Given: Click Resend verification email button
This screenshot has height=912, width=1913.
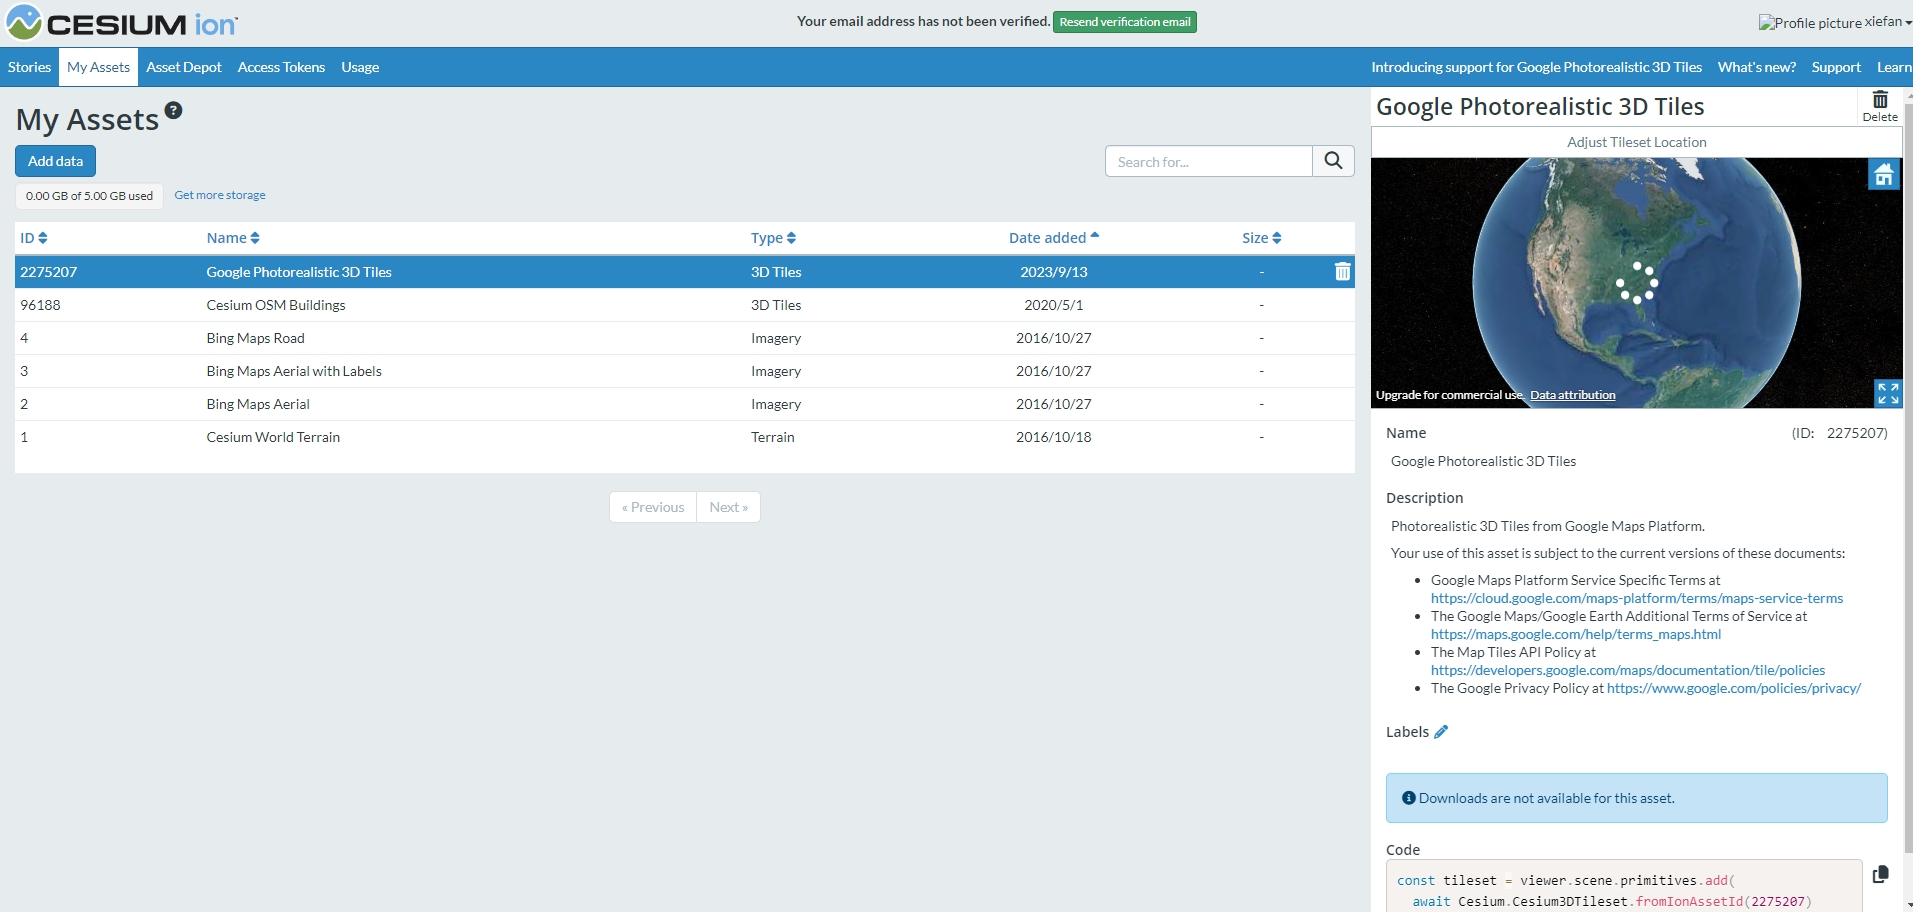Looking at the screenshot, I should [1124, 22].
